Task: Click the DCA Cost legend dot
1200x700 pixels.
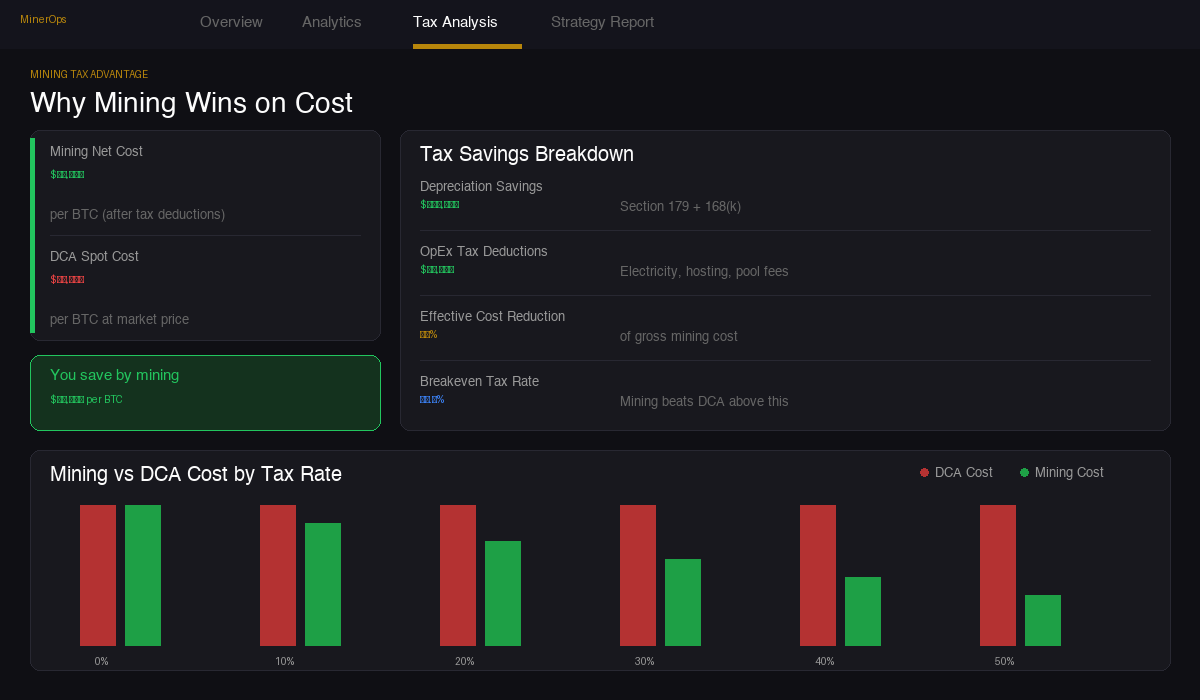Action: tap(924, 472)
